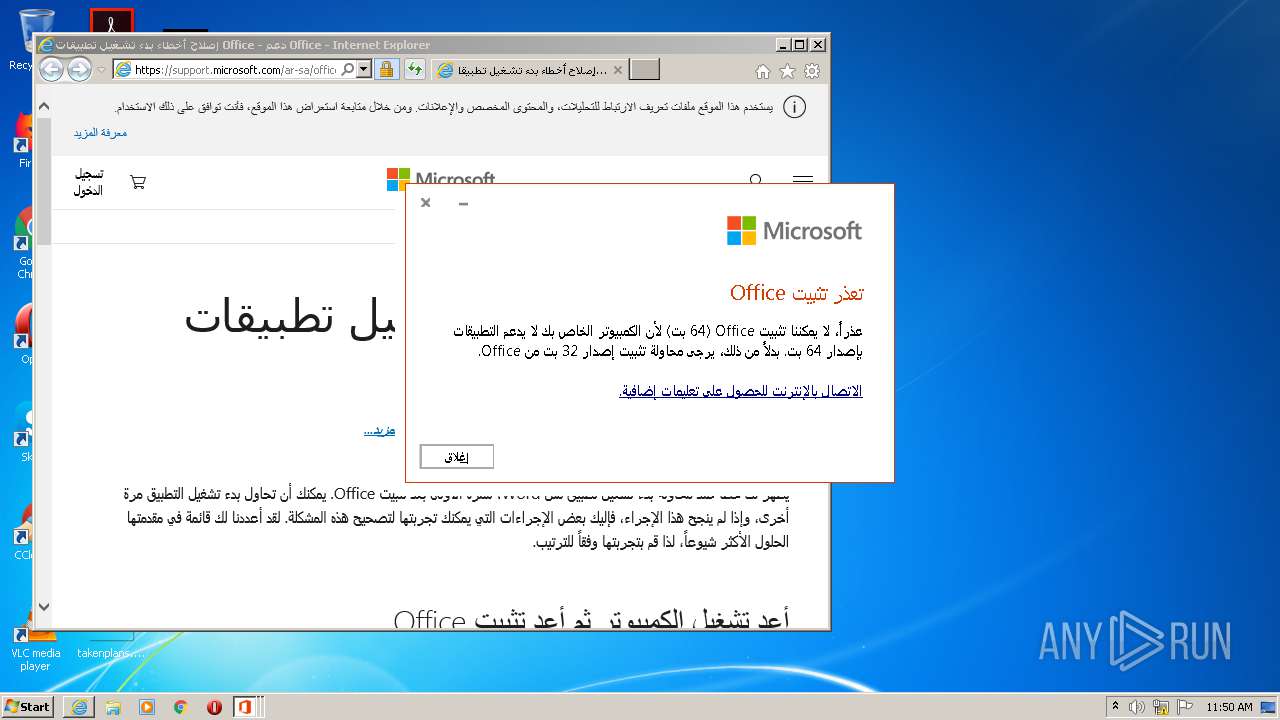This screenshot has width=1280, height=720.
Task: Open Windows Explorer folder on taskbar
Action: [x=113, y=707]
